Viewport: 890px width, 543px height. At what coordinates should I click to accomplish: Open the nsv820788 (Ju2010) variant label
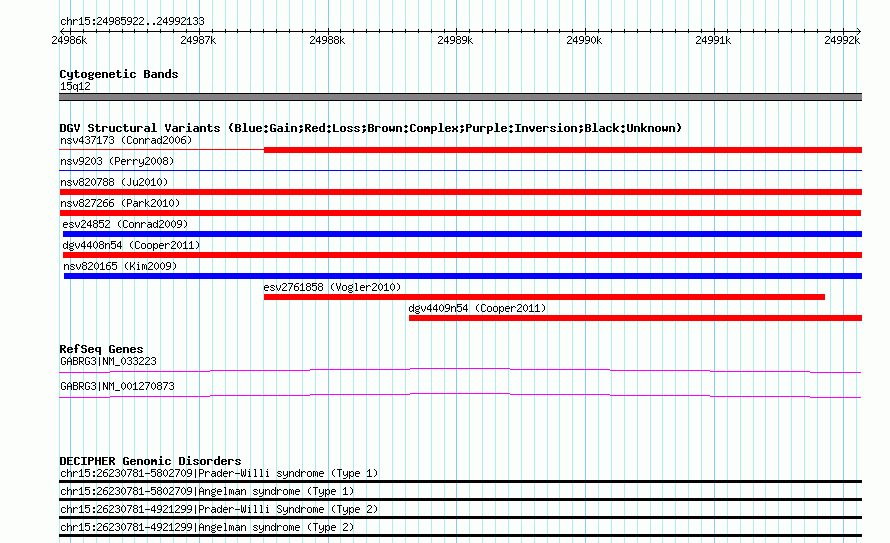pyautogui.click(x=114, y=182)
